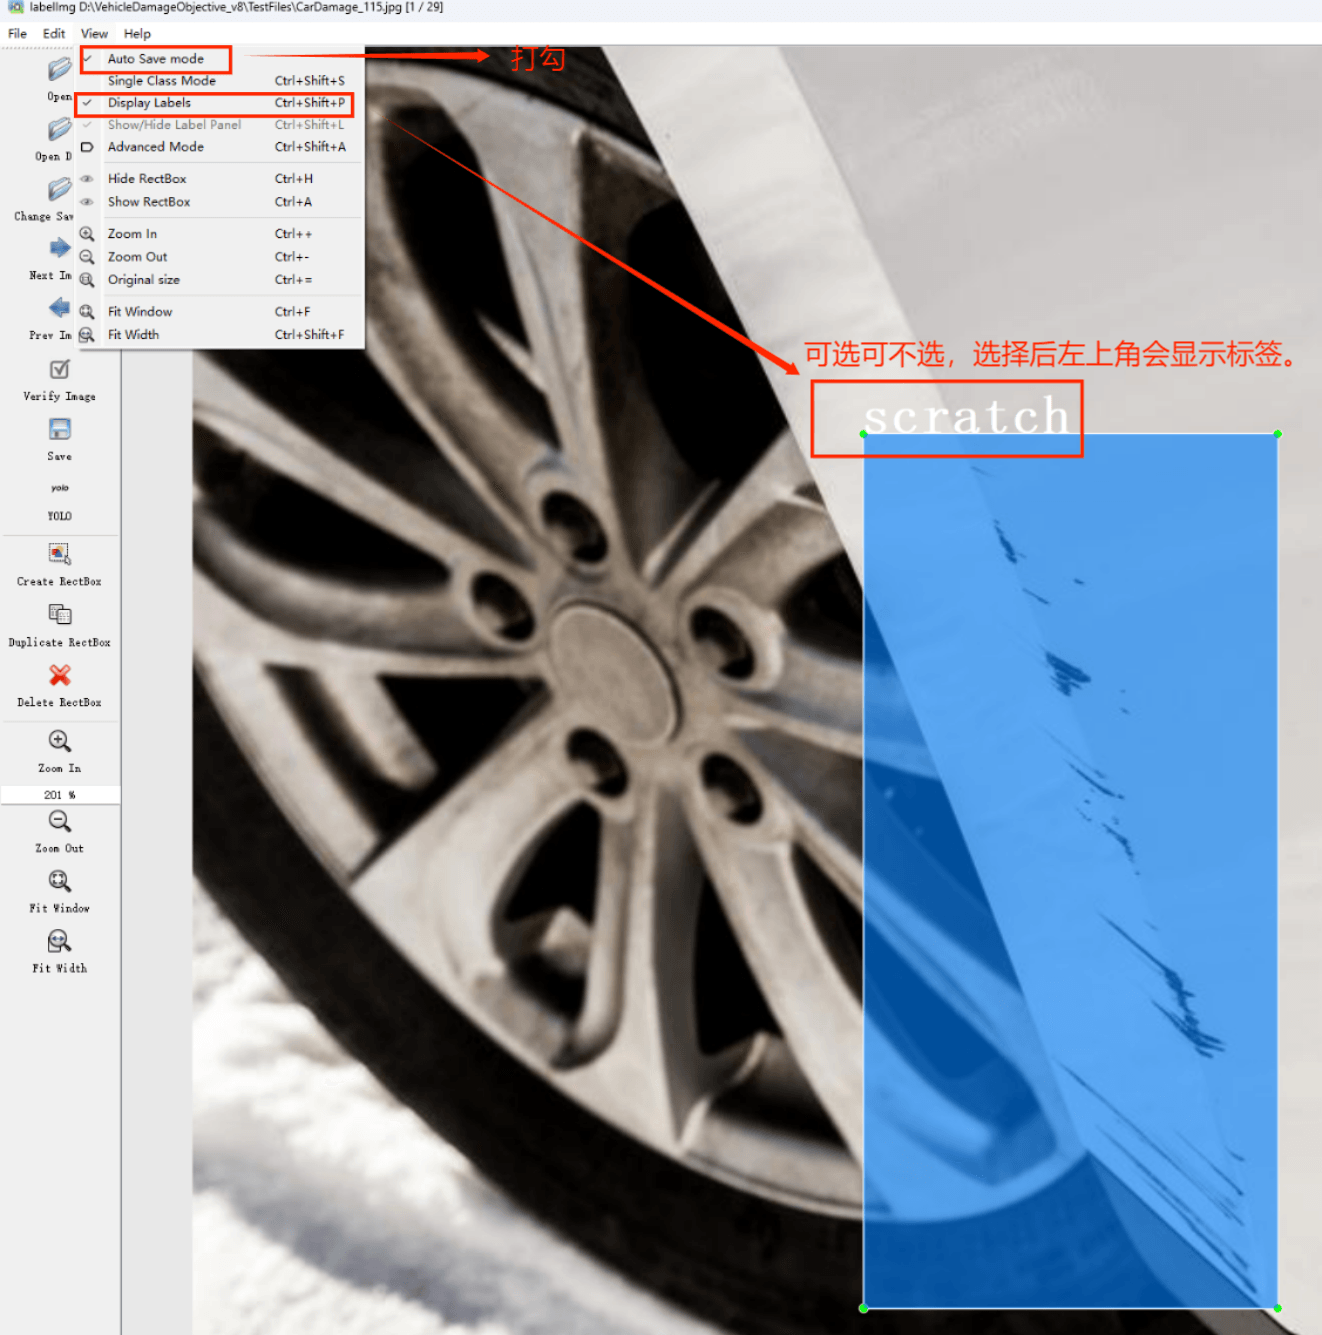Go to the Next Image using the toolbar arrow
The height and width of the screenshot is (1335, 1322).
click(59, 248)
